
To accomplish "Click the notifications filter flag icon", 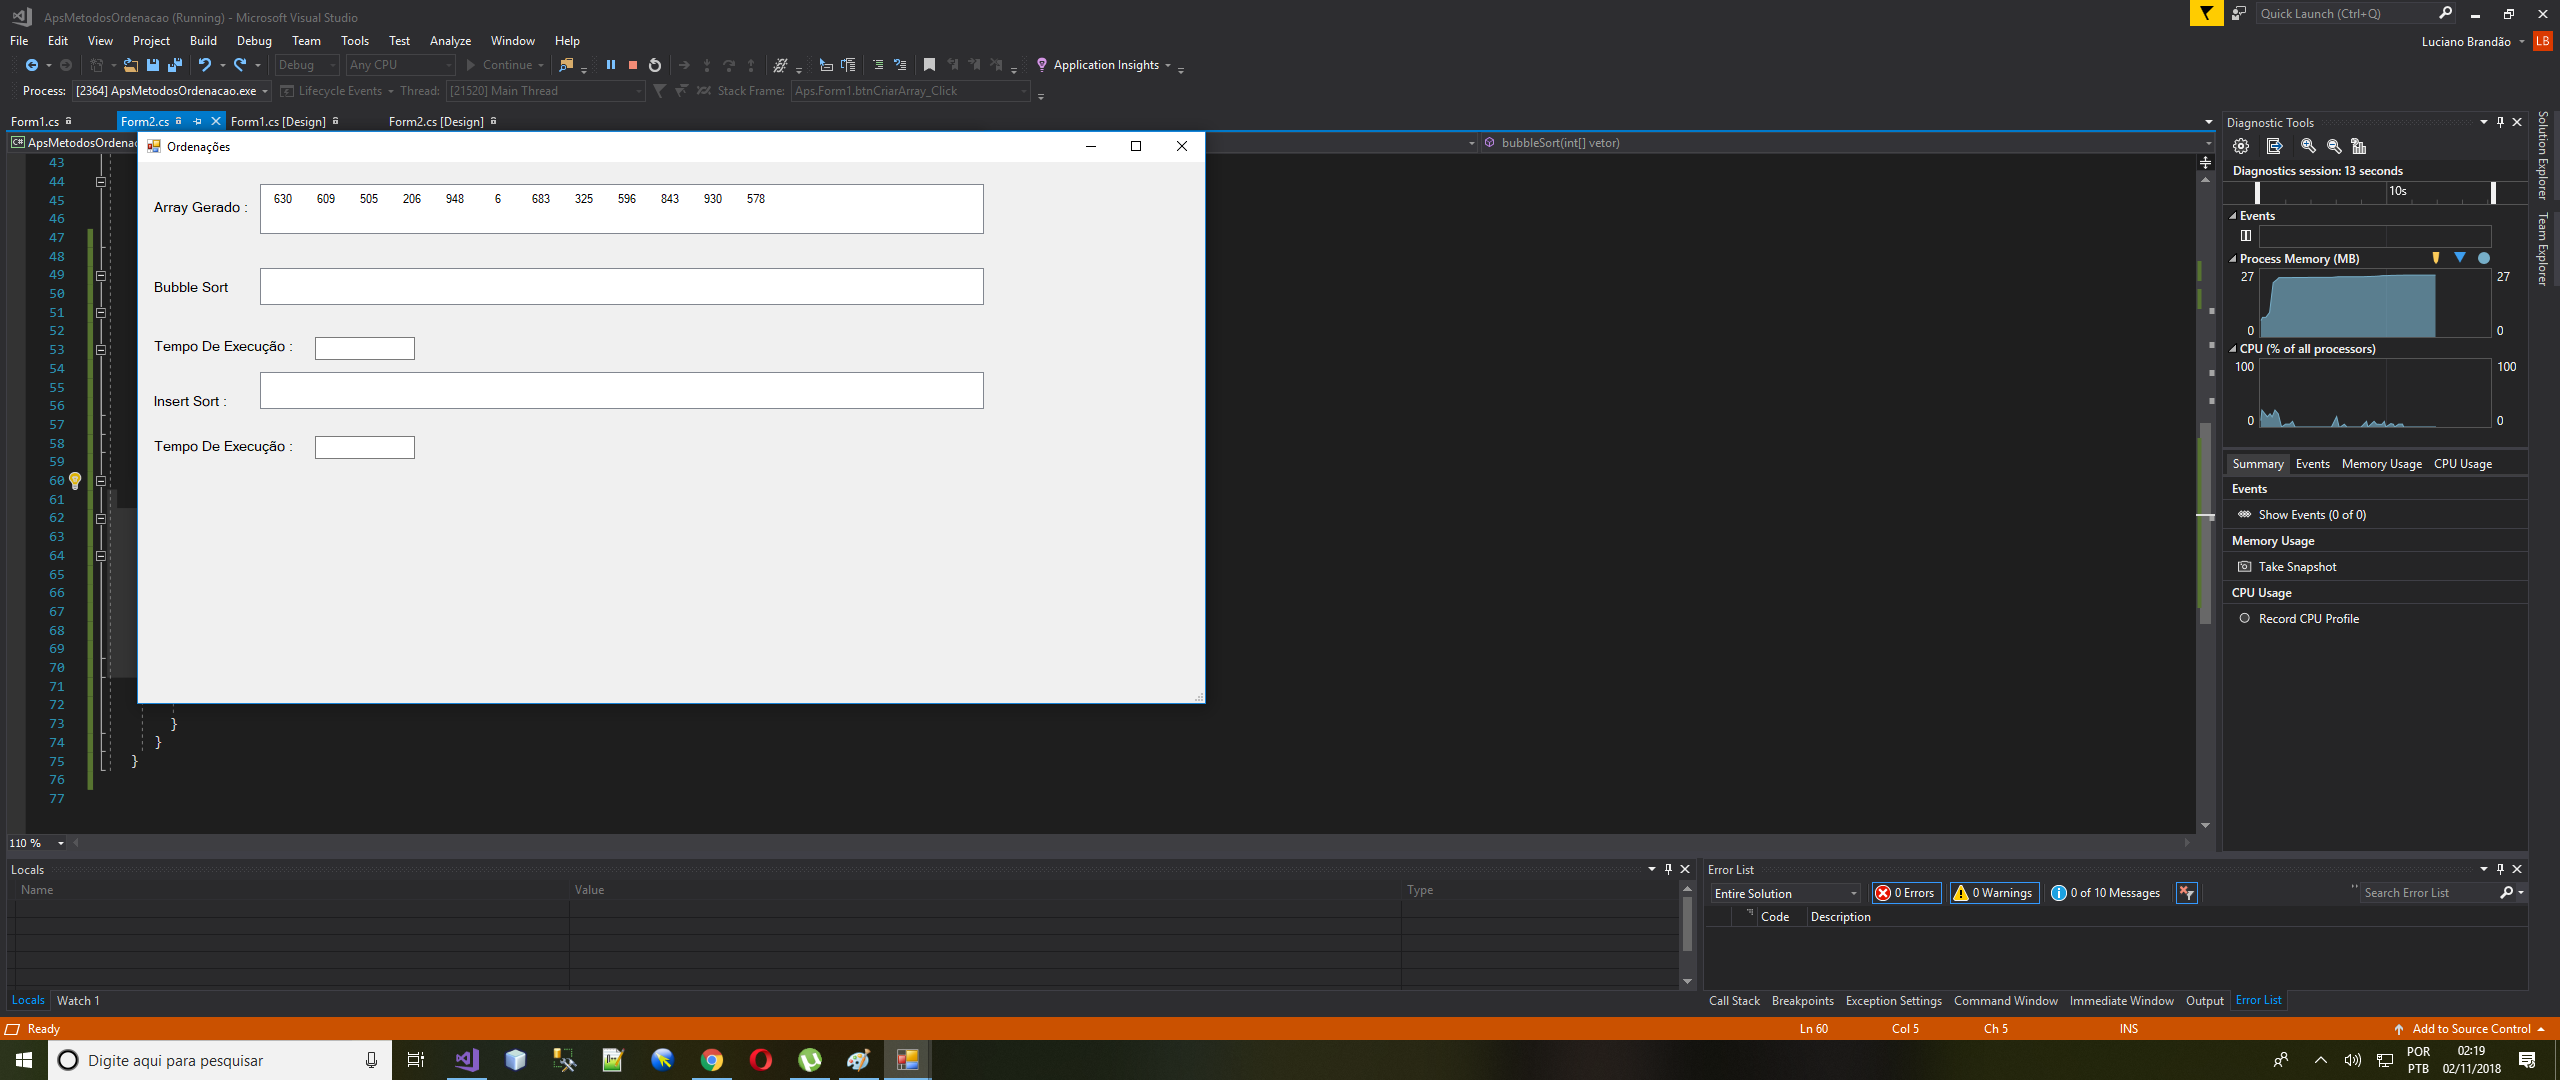I will pos(2206,13).
